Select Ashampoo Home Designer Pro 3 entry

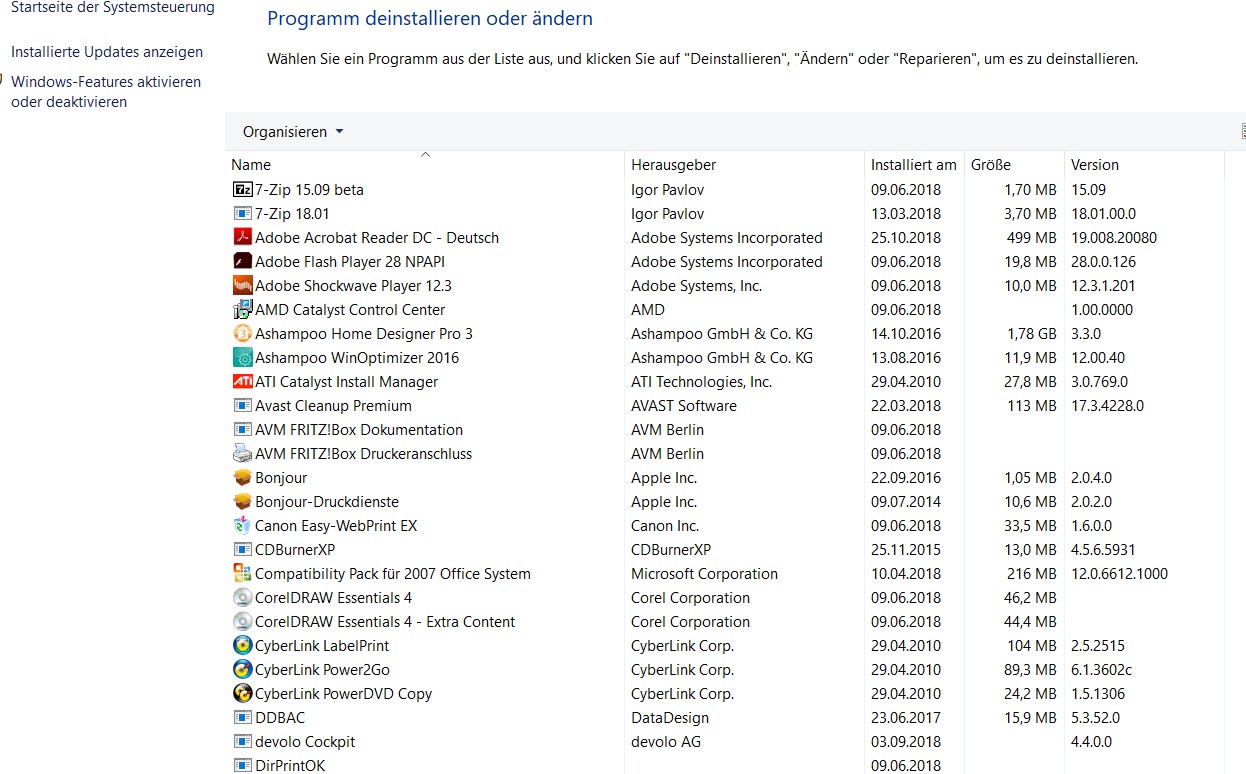point(364,333)
